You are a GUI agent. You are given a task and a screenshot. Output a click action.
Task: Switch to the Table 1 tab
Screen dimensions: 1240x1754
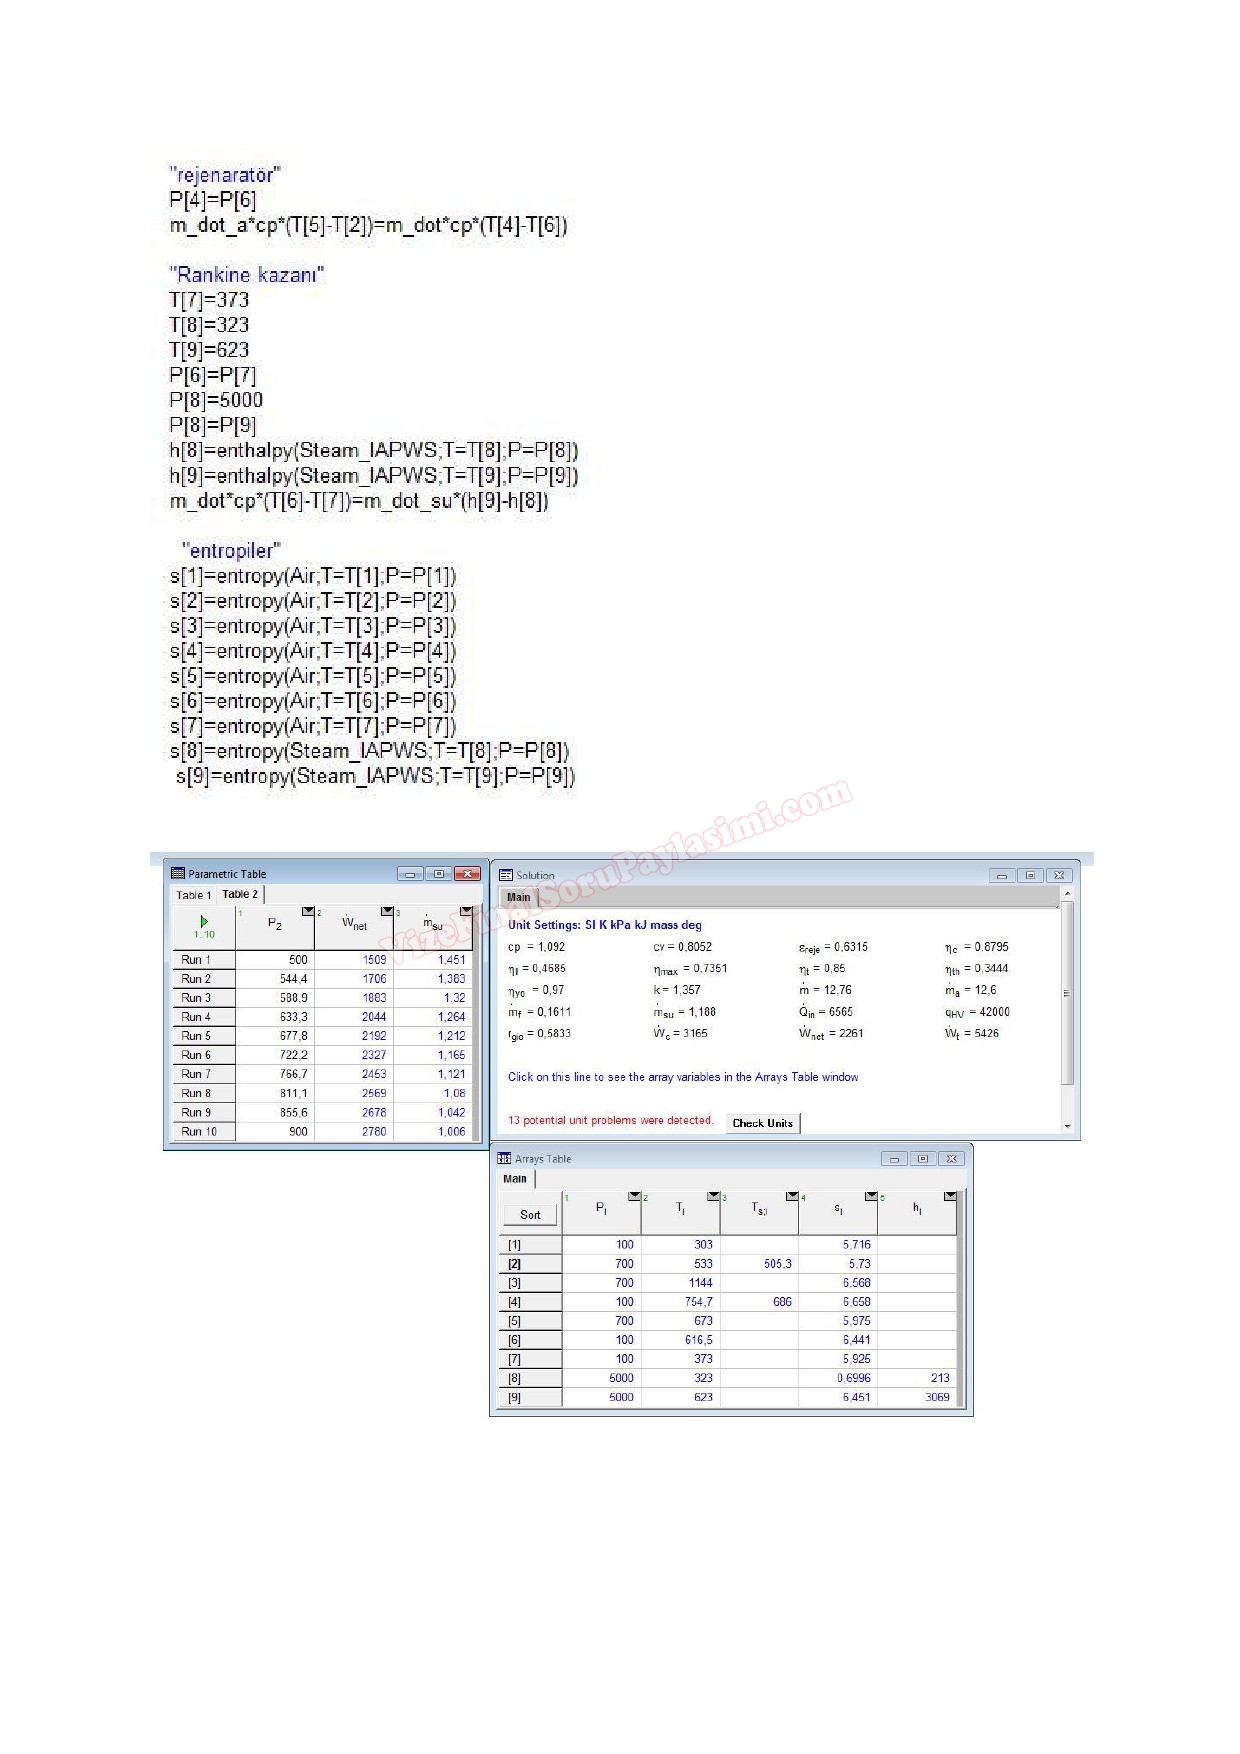193,895
